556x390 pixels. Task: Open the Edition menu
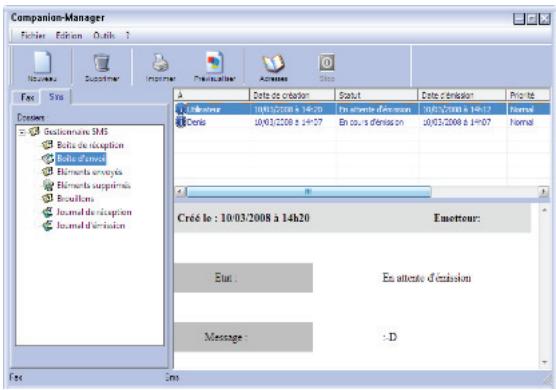(x=69, y=35)
